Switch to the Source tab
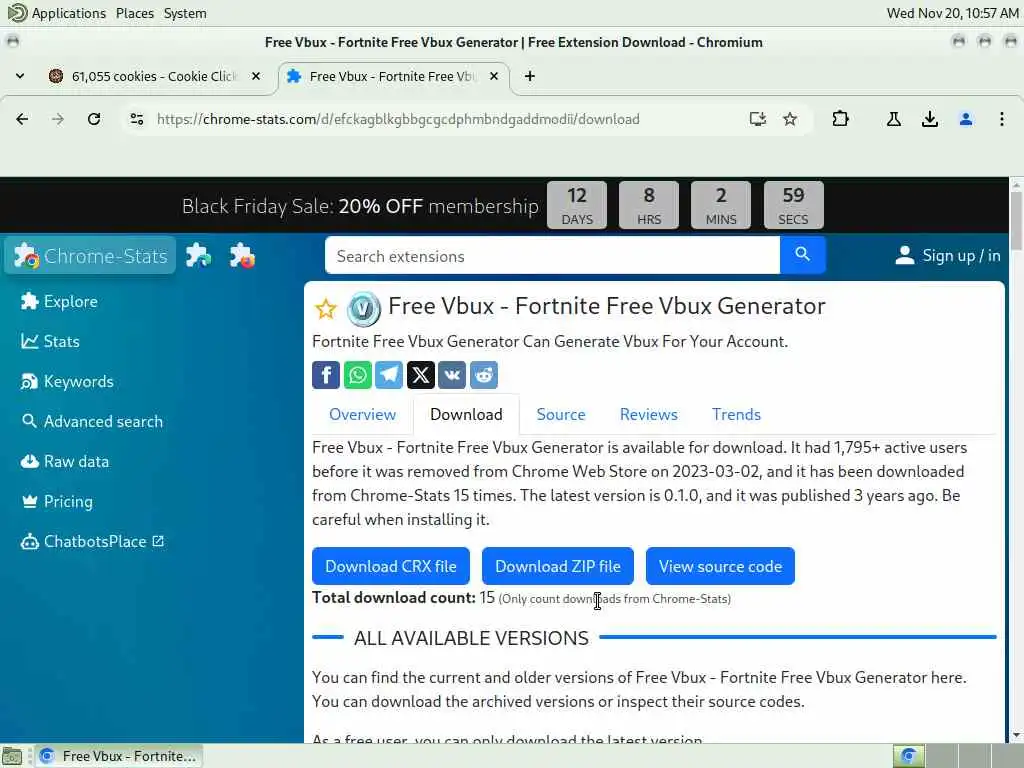The width and height of the screenshot is (1024, 768). click(x=561, y=414)
